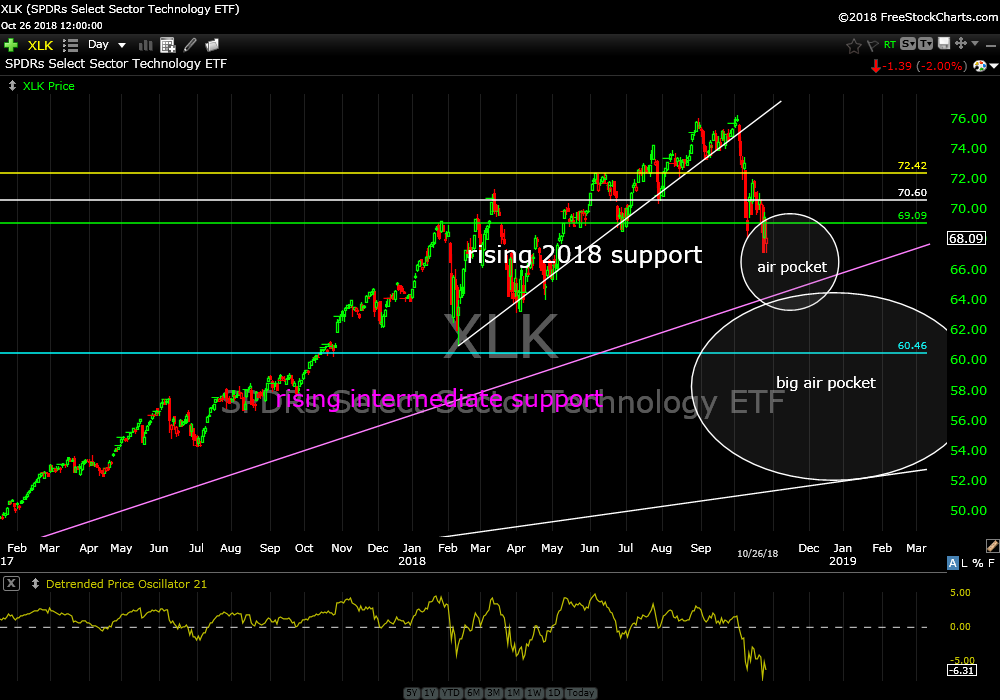Click the green plus add symbol icon

[x=11, y=45]
